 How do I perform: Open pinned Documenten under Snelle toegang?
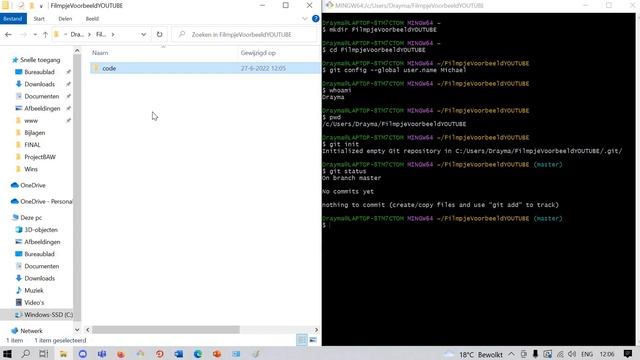coord(41,97)
